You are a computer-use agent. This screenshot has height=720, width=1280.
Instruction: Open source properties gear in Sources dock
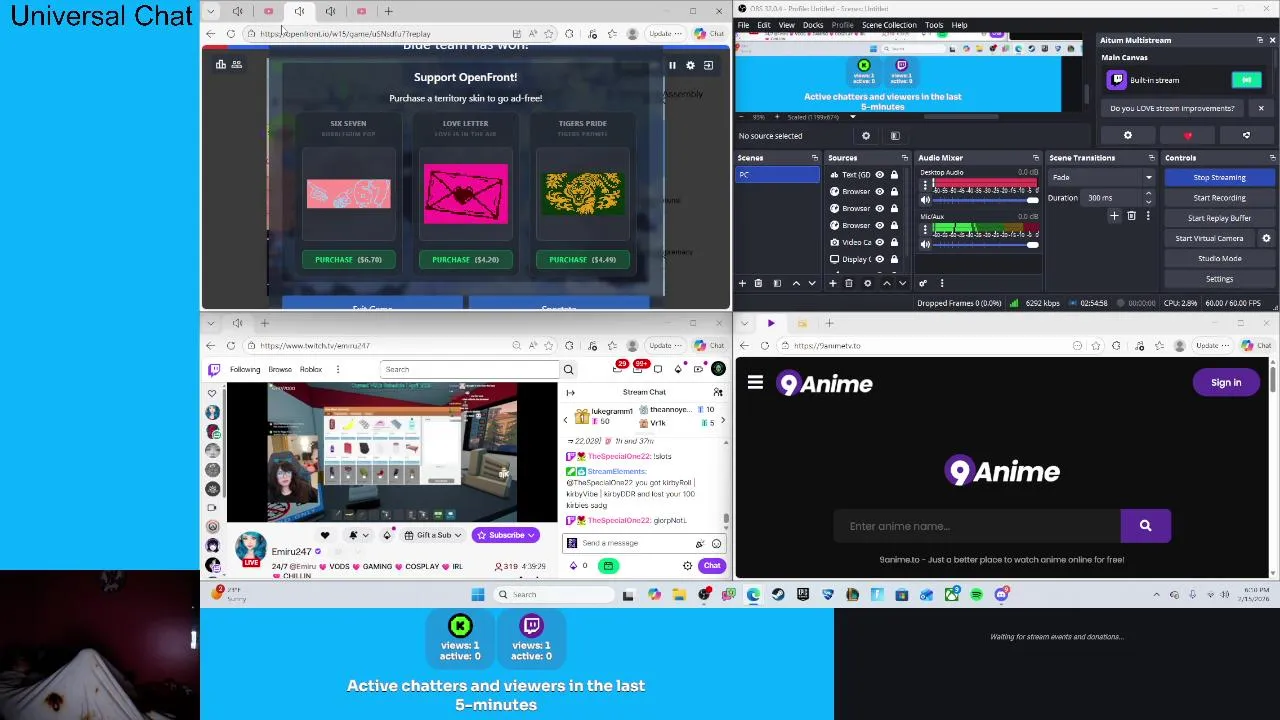click(867, 284)
